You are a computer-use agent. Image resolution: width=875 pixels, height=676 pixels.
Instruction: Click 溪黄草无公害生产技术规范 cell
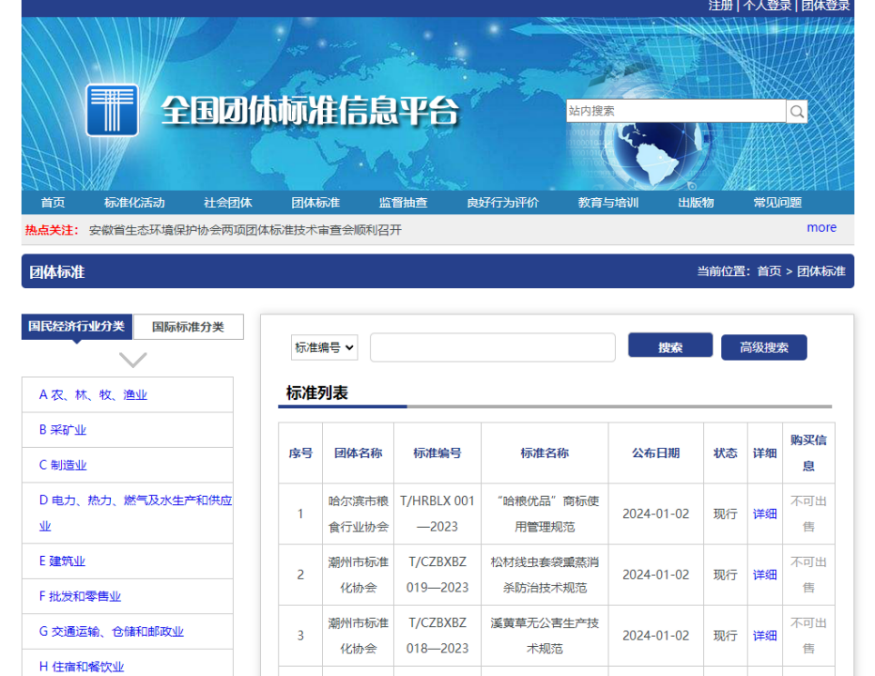pos(545,635)
